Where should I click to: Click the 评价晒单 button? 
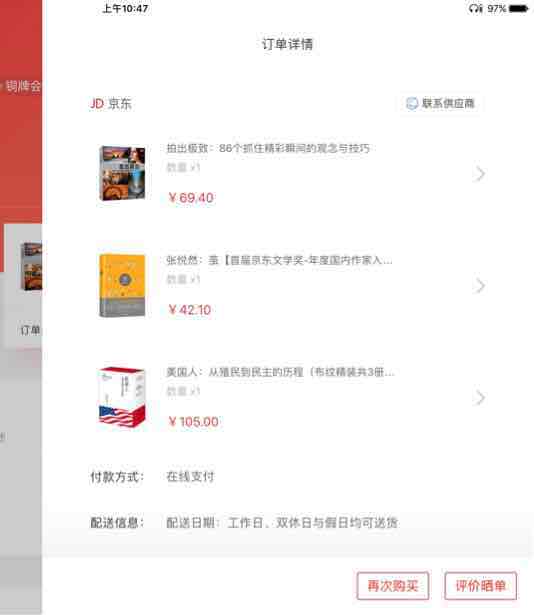coord(481,586)
